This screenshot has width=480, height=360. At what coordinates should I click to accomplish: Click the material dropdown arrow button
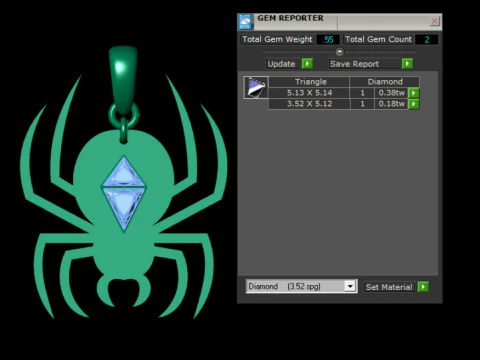pyautogui.click(x=350, y=286)
